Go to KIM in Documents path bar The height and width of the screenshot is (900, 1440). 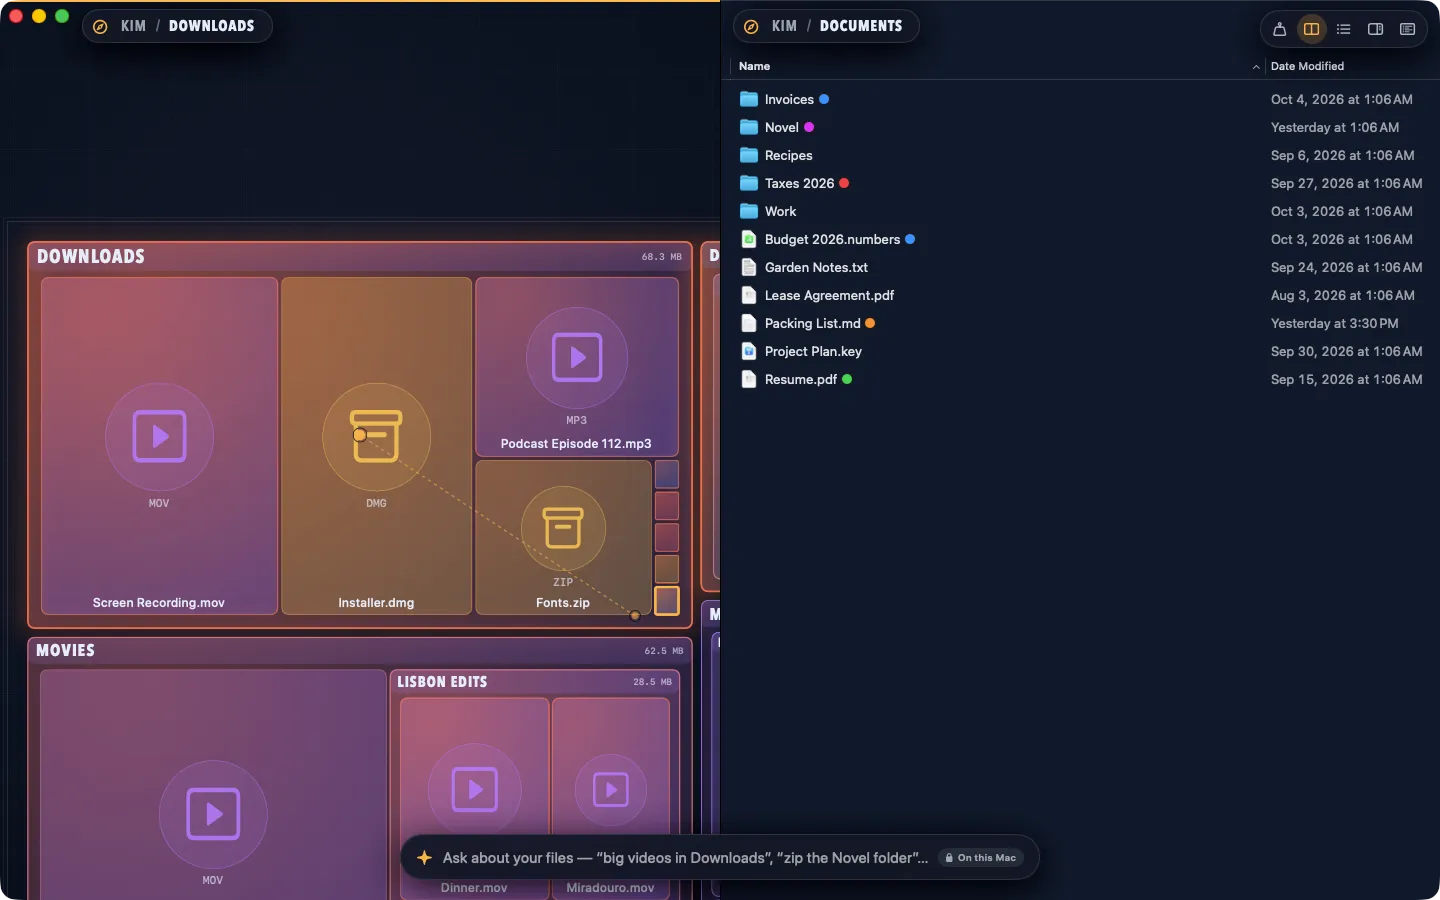pyautogui.click(x=784, y=26)
